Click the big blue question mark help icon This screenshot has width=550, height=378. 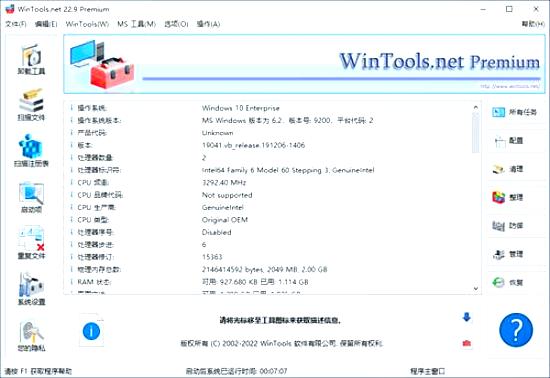pyautogui.click(x=516, y=330)
